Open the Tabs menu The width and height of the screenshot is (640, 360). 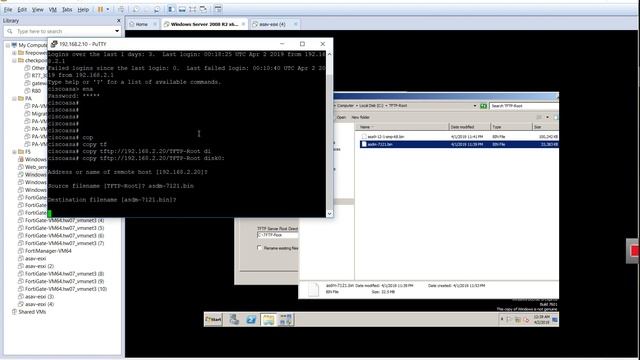click(x=67, y=9)
